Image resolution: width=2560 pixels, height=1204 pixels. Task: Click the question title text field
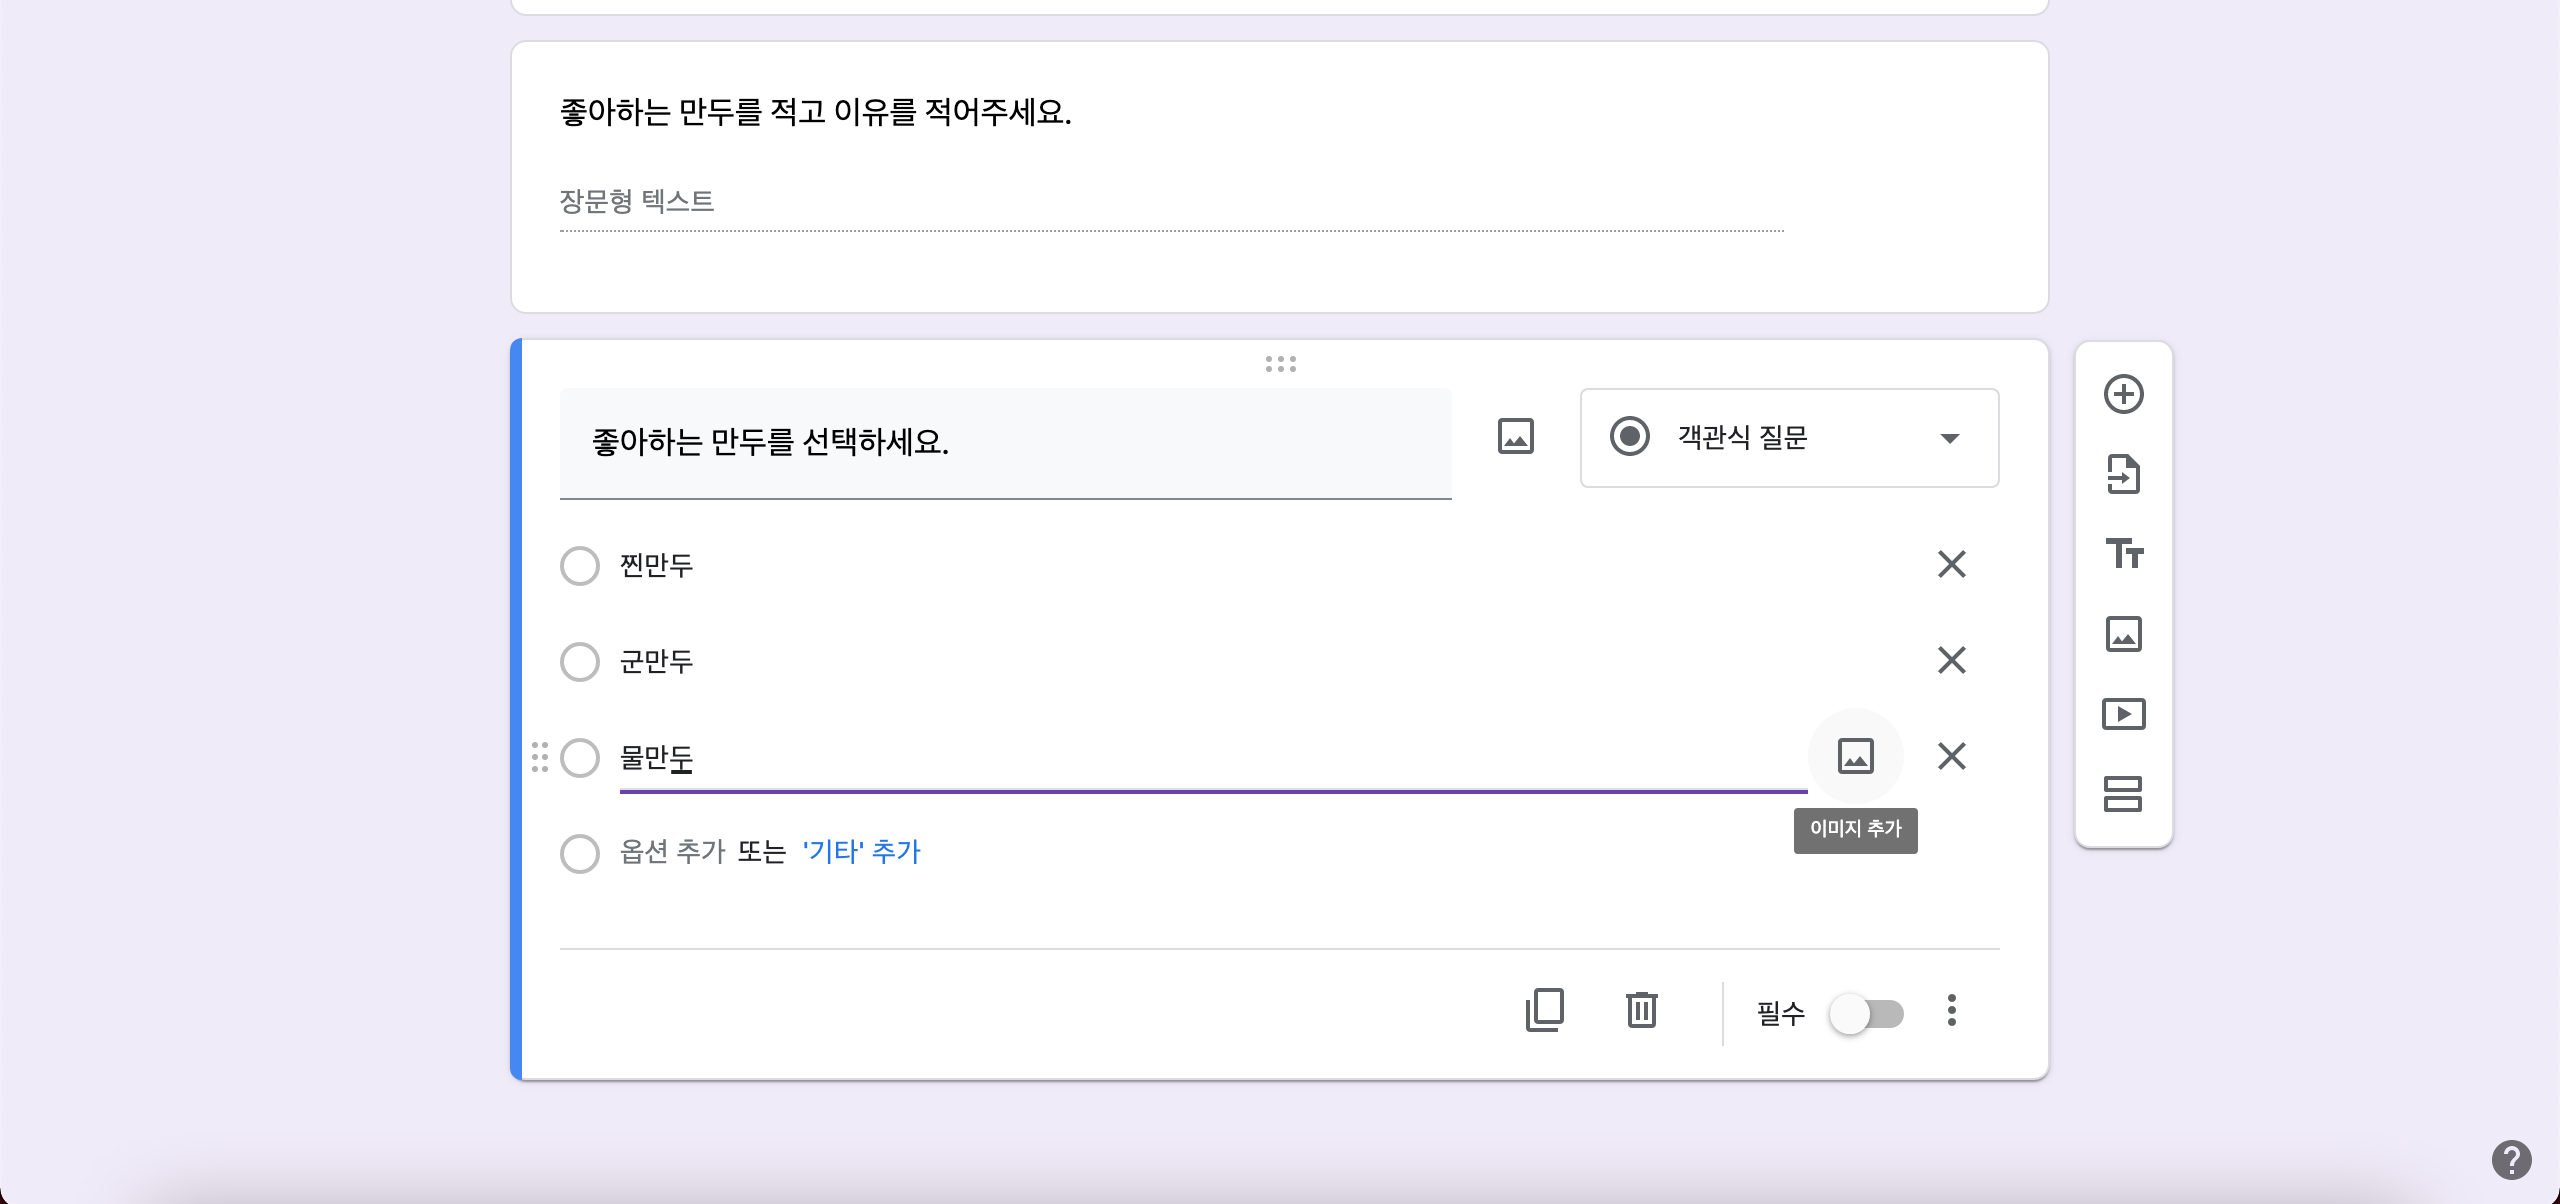click(x=1004, y=442)
